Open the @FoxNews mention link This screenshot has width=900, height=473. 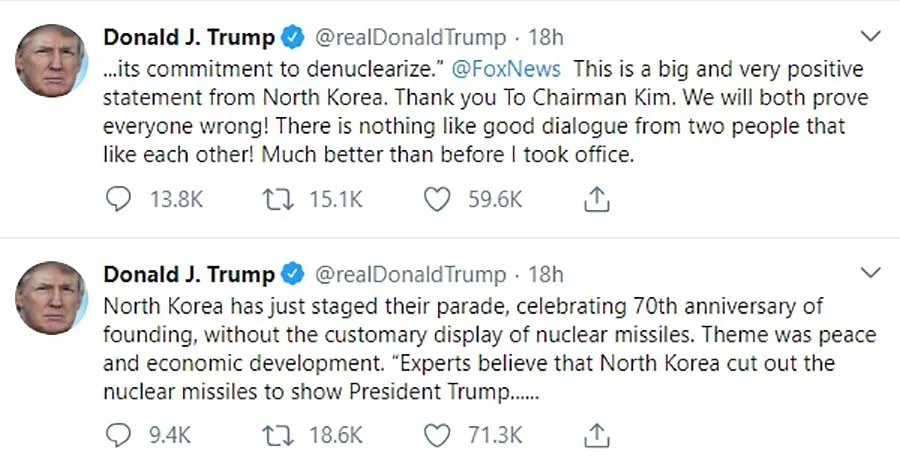point(506,69)
